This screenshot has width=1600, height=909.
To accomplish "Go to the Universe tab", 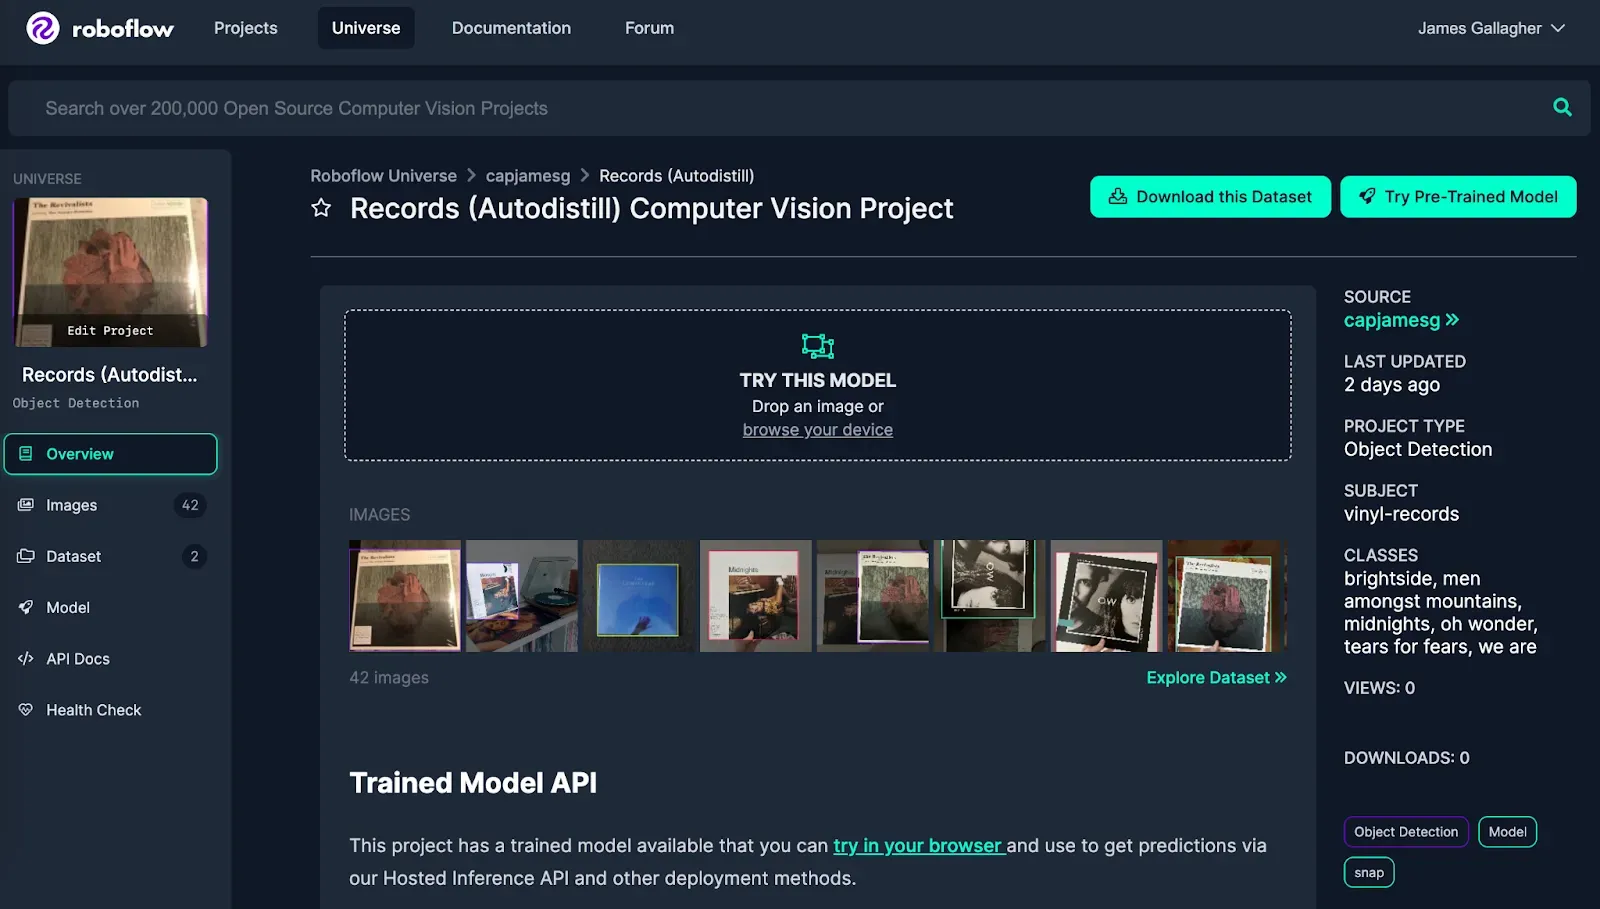I will (x=366, y=28).
